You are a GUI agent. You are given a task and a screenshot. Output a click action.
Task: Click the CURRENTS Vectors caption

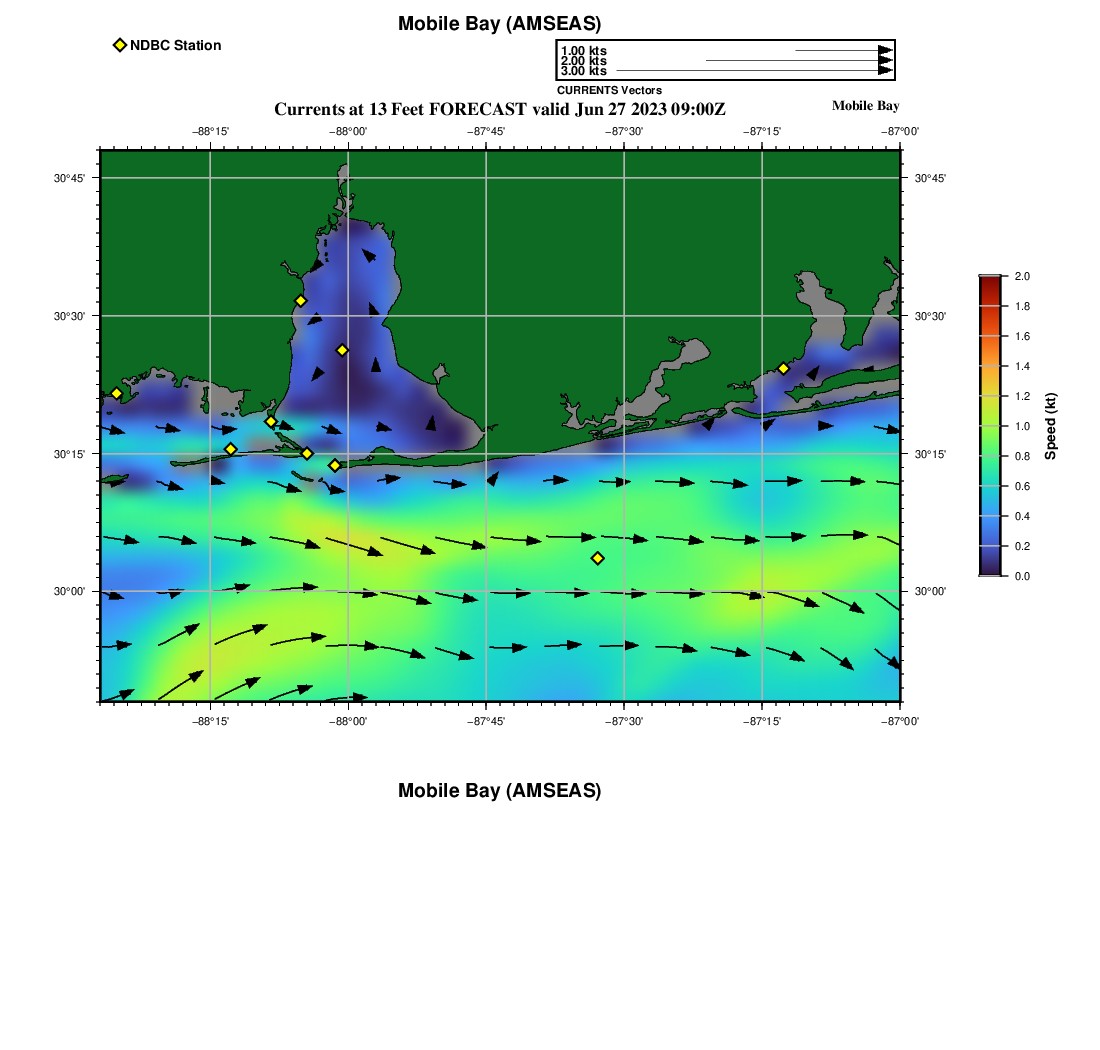[609, 90]
